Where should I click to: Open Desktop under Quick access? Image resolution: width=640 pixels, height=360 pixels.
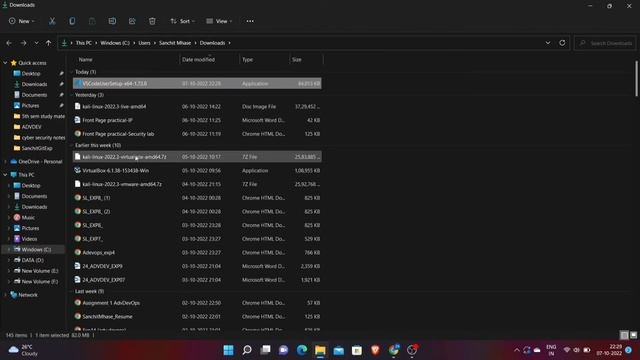pos(31,73)
